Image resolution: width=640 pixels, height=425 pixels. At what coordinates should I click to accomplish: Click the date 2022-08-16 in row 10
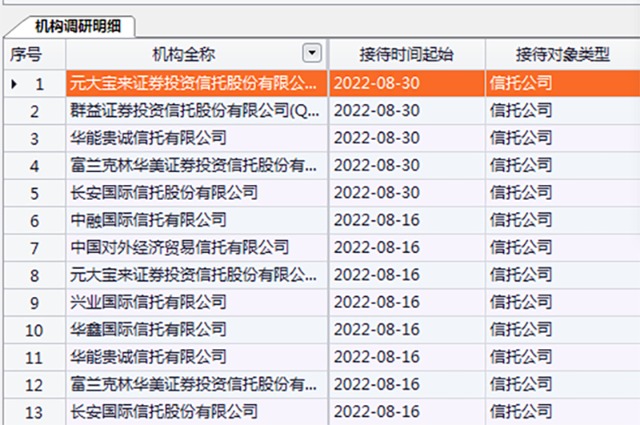click(377, 329)
